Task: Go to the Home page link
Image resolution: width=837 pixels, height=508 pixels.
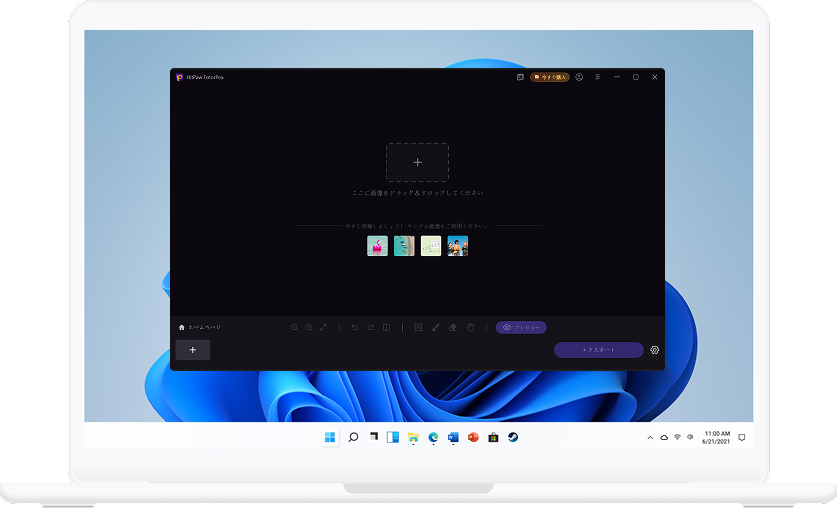Action: pos(200,327)
